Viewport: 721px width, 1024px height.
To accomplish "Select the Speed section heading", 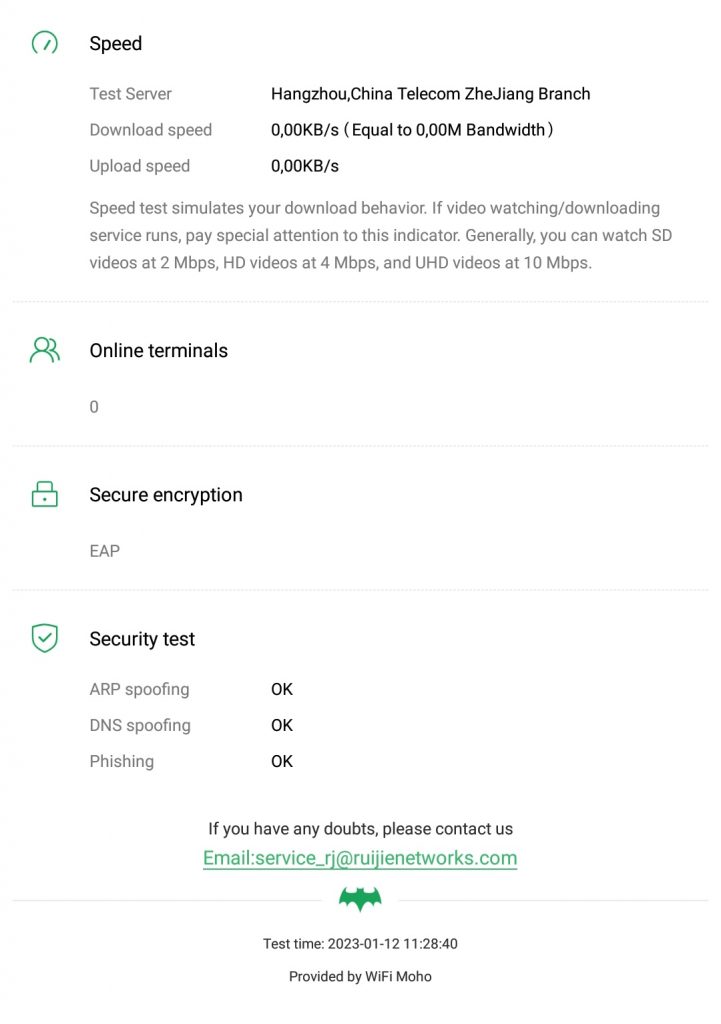I will 116,44.
